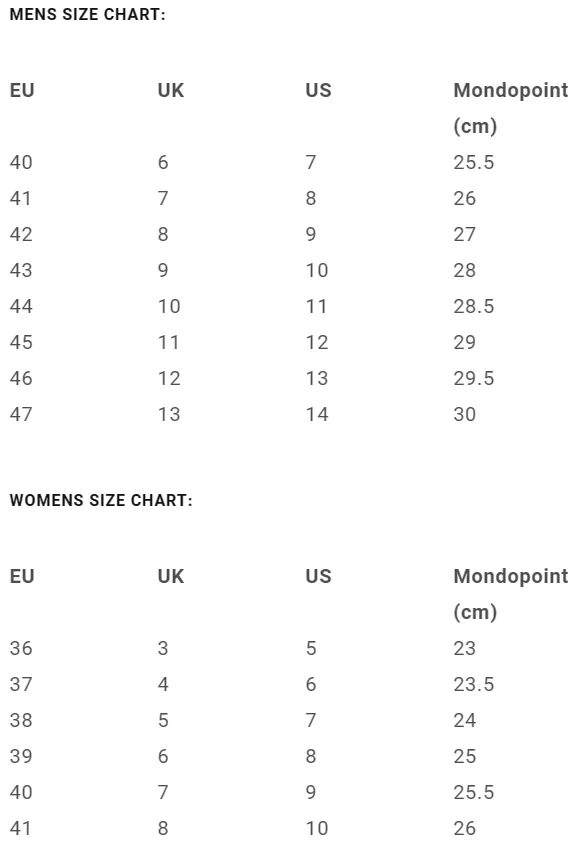Viewport: 578px width, 852px height.
Task: Click womens Mondopoint value 23.5
Action: coord(474,684)
